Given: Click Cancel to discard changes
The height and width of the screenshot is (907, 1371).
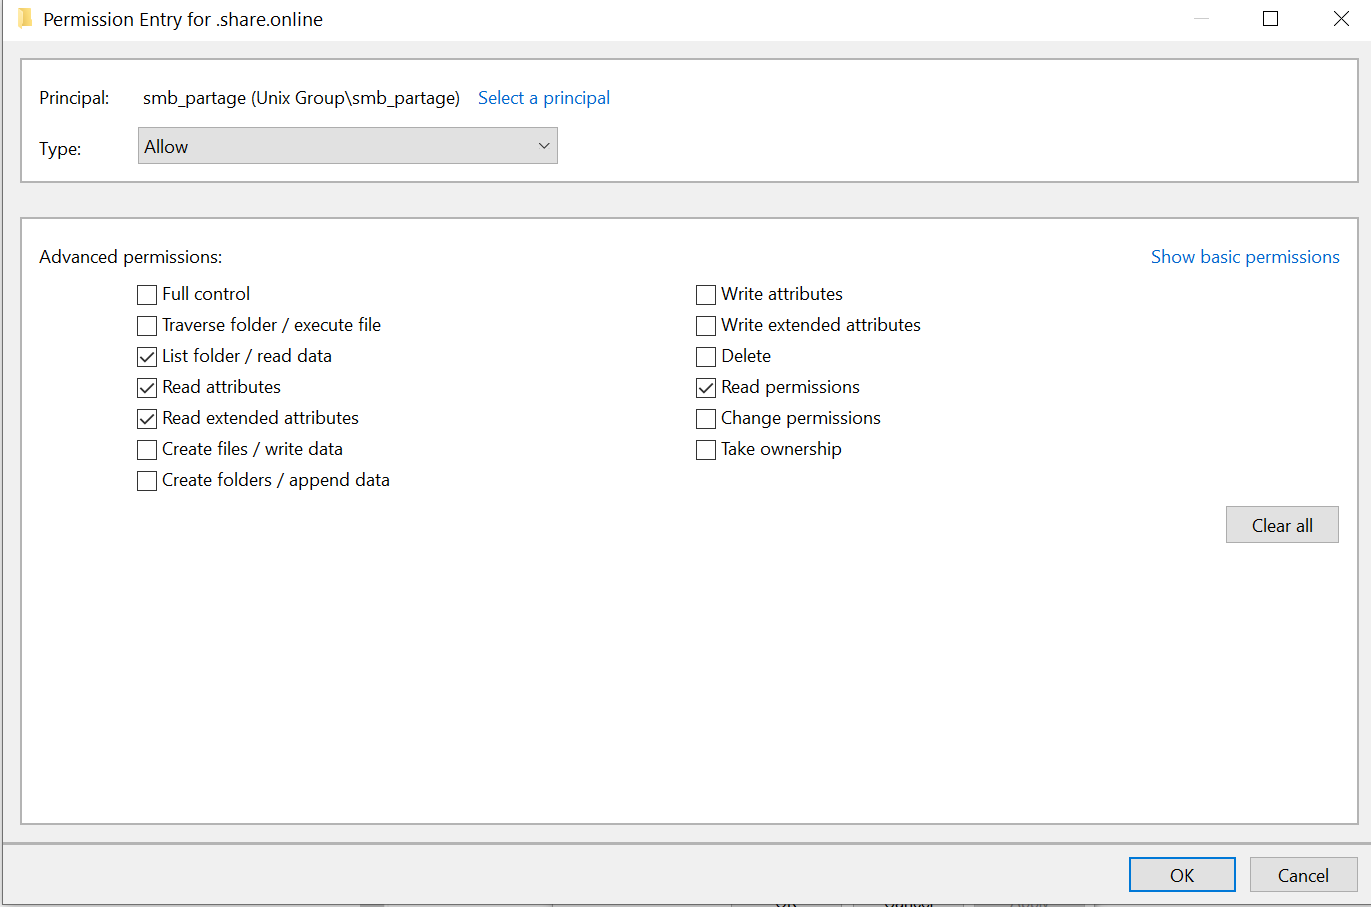Looking at the screenshot, I should pyautogui.click(x=1303, y=875).
